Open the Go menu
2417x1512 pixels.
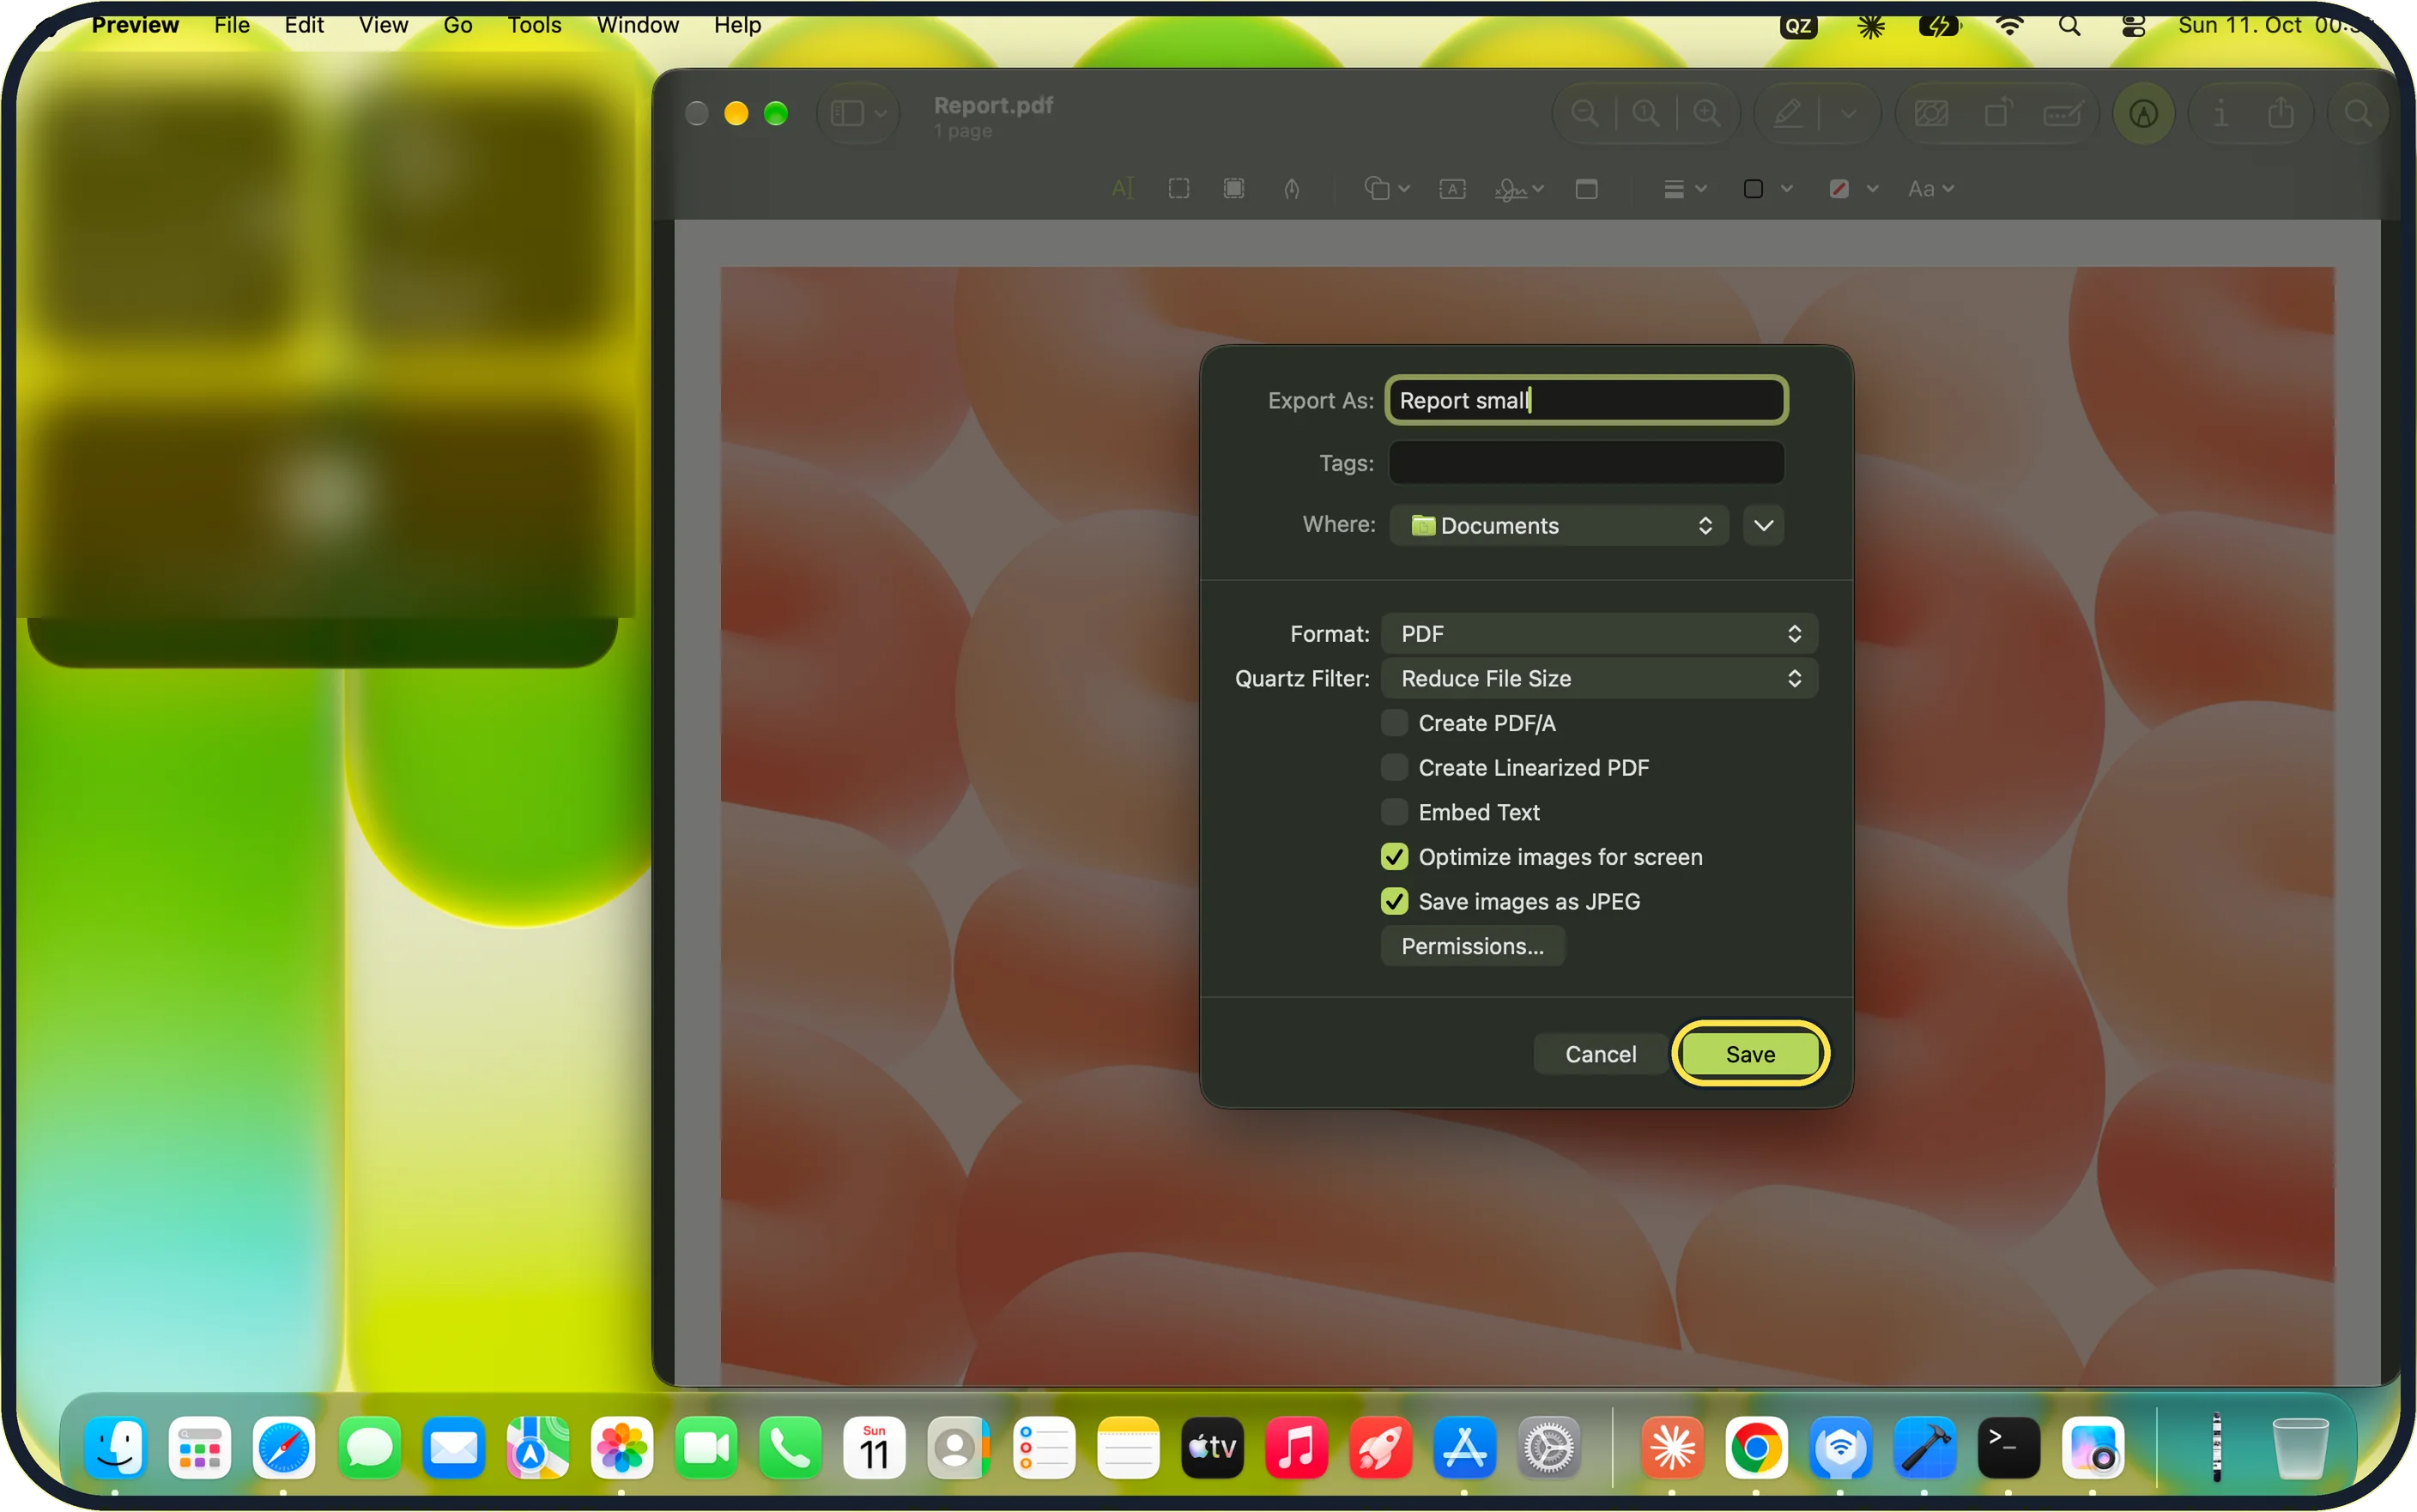click(x=457, y=24)
